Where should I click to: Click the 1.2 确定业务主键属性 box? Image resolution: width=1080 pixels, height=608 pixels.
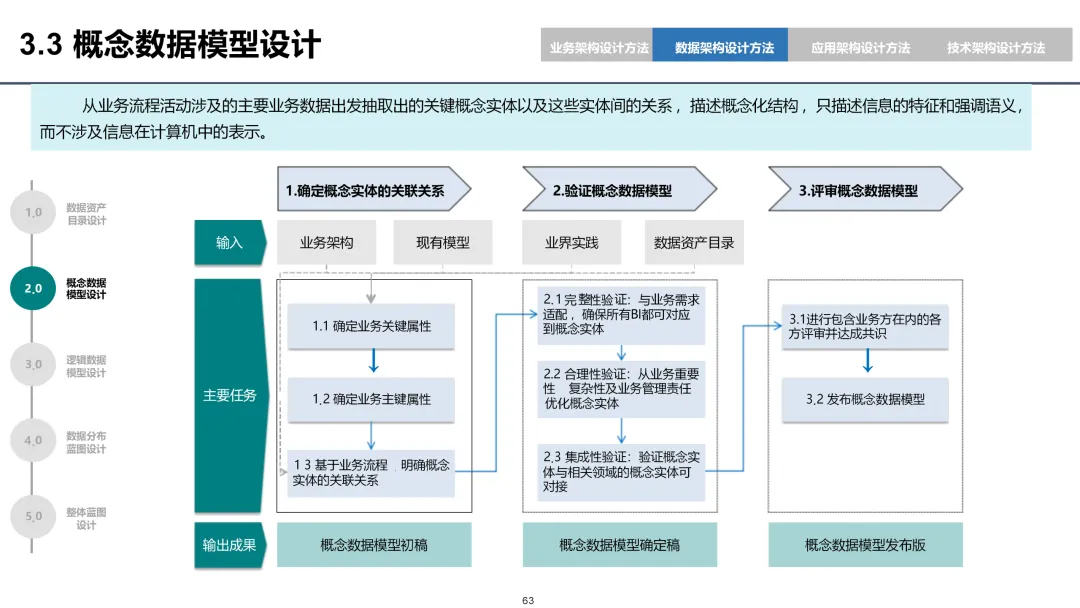pos(371,399)
